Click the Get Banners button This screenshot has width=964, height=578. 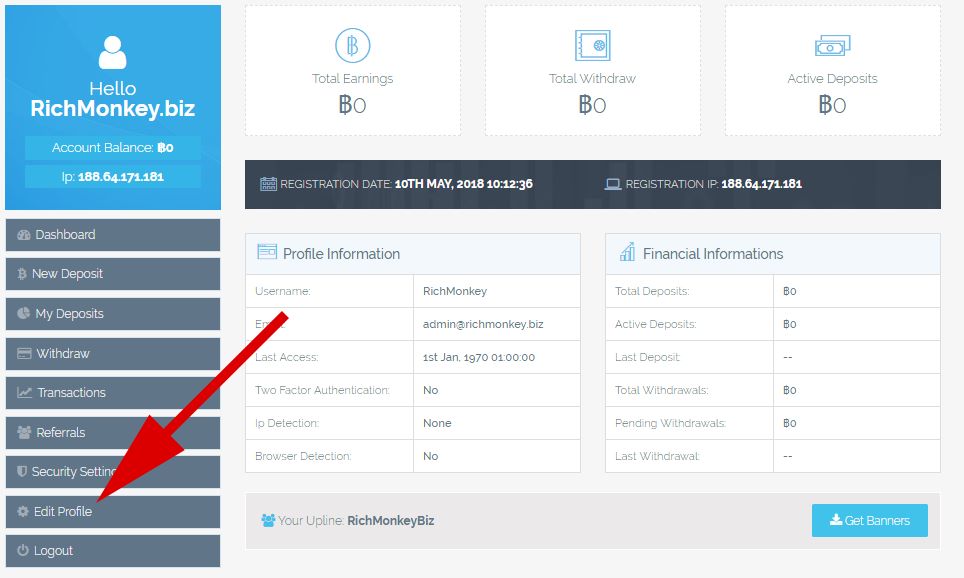click(869, 520)
